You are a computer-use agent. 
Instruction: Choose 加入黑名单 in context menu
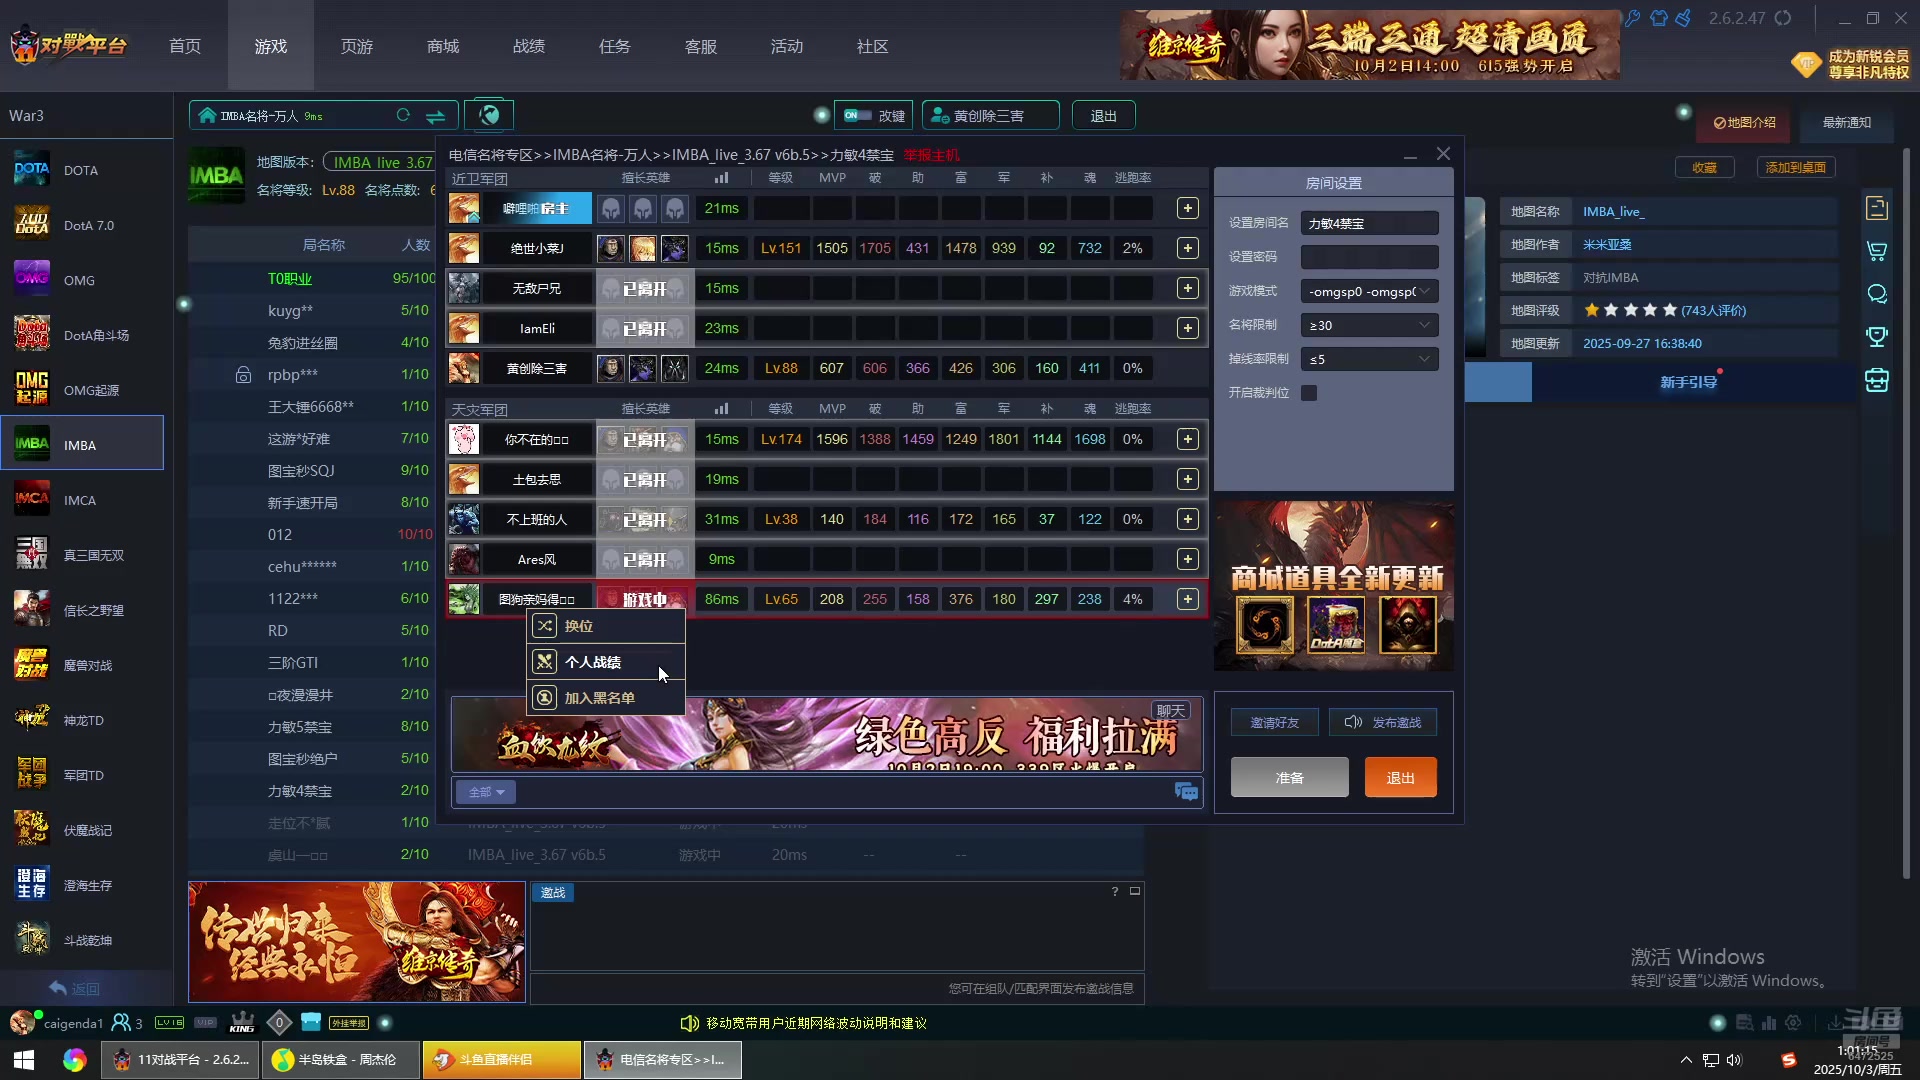click(x=599, y=698)
